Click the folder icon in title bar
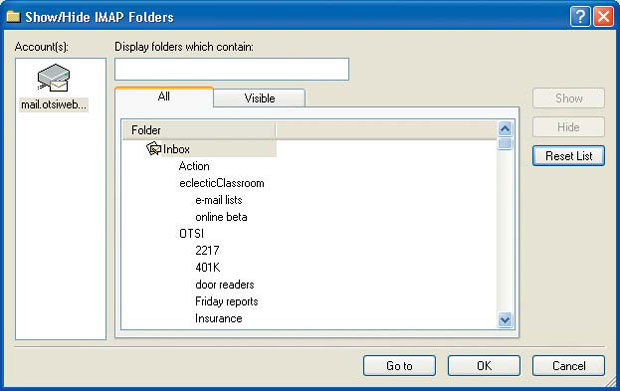This screenshot has height=391, width=620. pyautogui.click(x=13, y=17)
